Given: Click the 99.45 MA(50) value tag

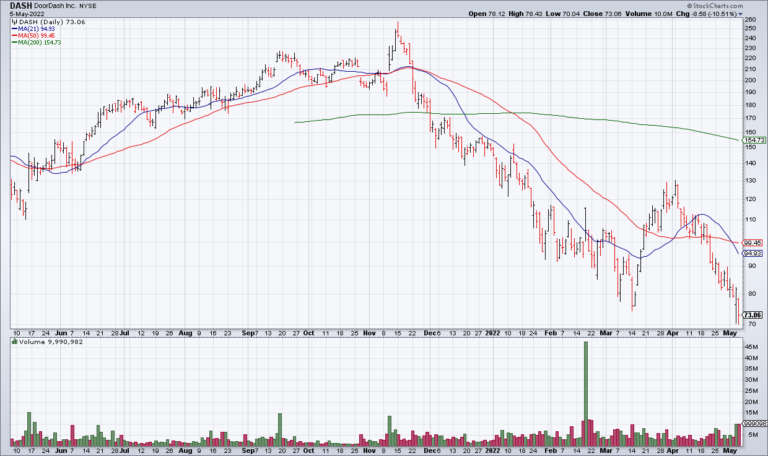Looking at the screenshot, I should 755,242.
